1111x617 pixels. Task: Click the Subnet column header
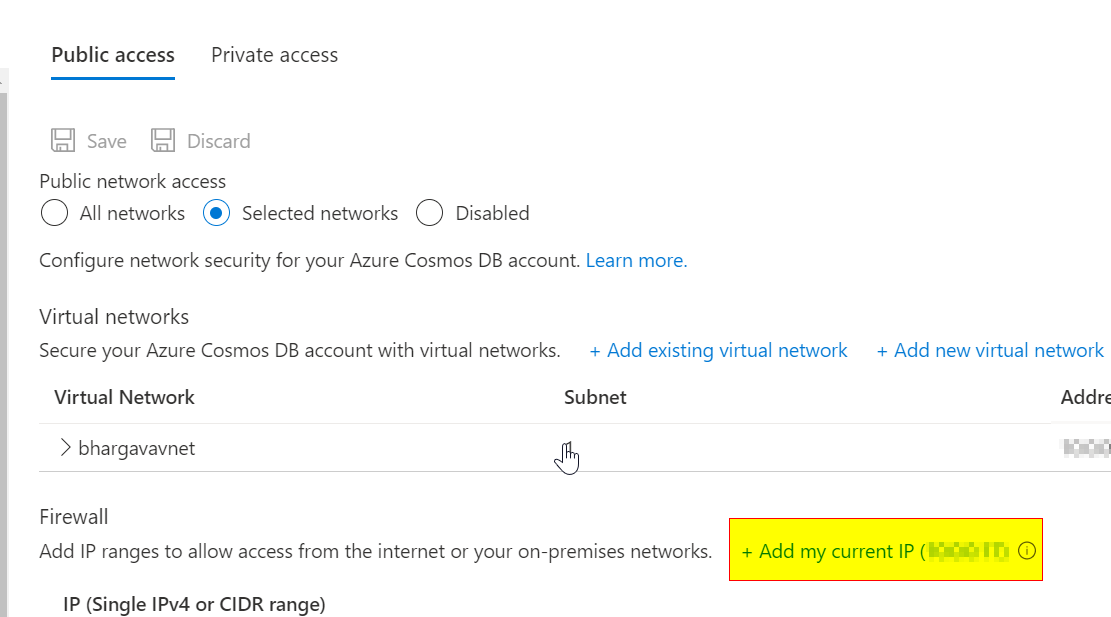tap(594, 397)
